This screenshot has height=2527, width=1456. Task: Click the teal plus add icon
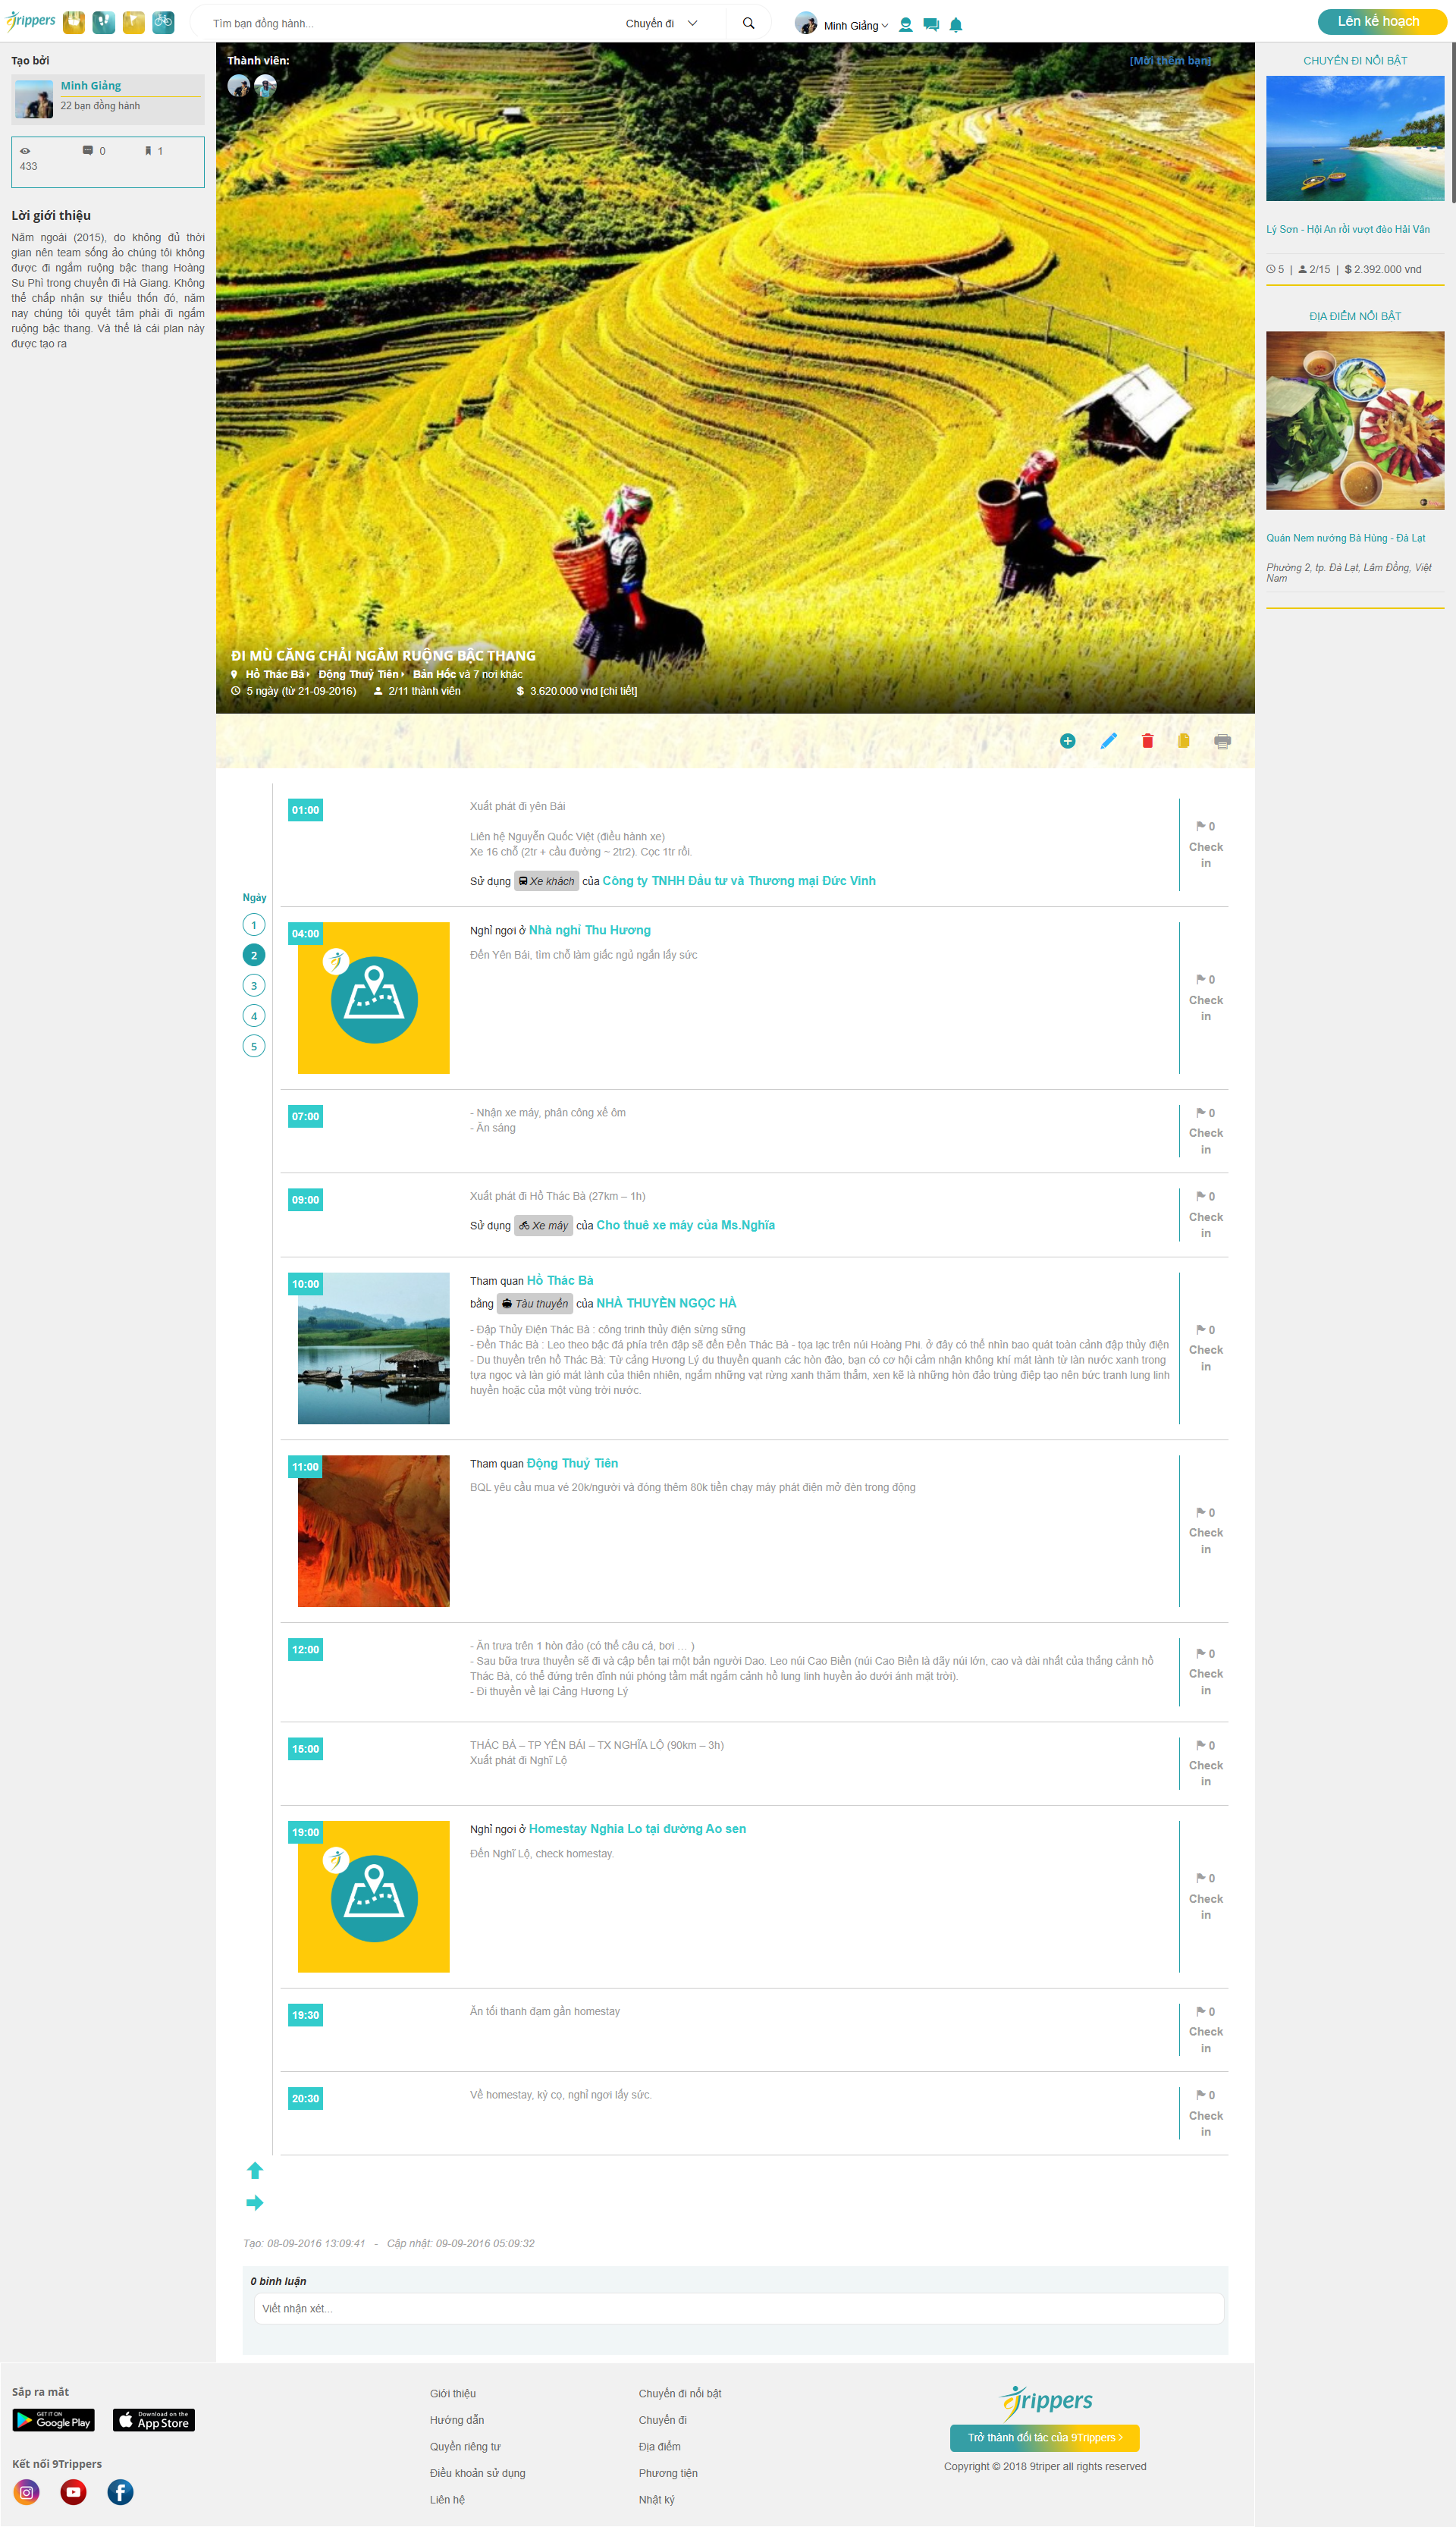pyautogui.click(x=1067, y=741)
